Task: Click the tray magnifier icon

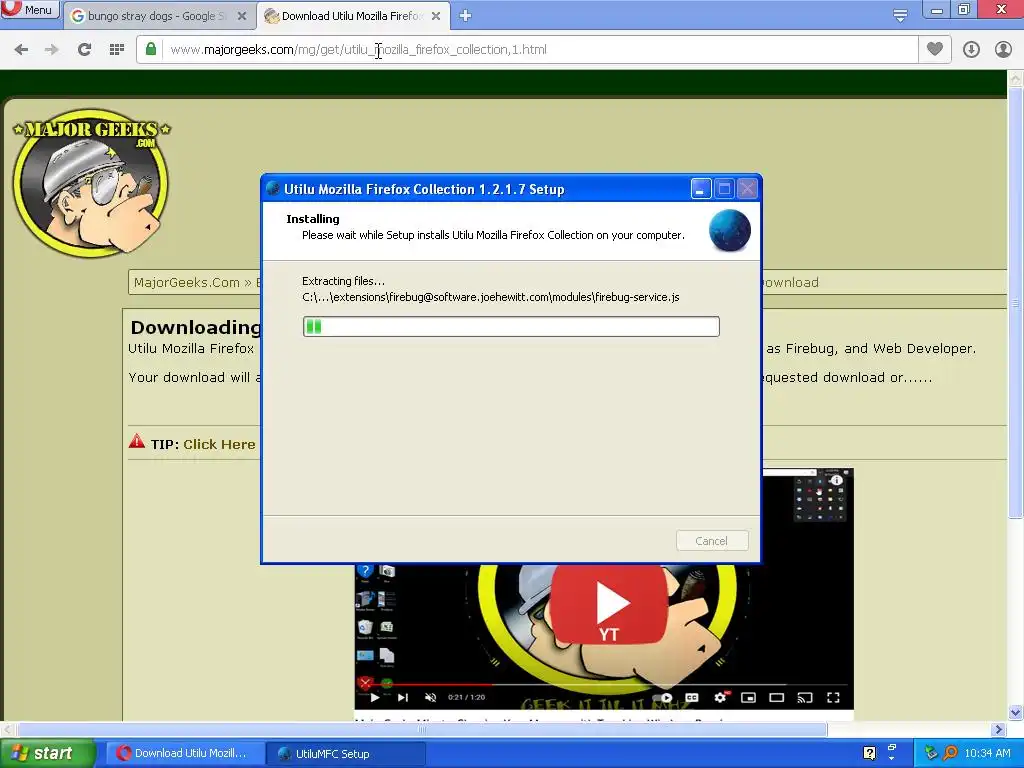Action: 951,753
